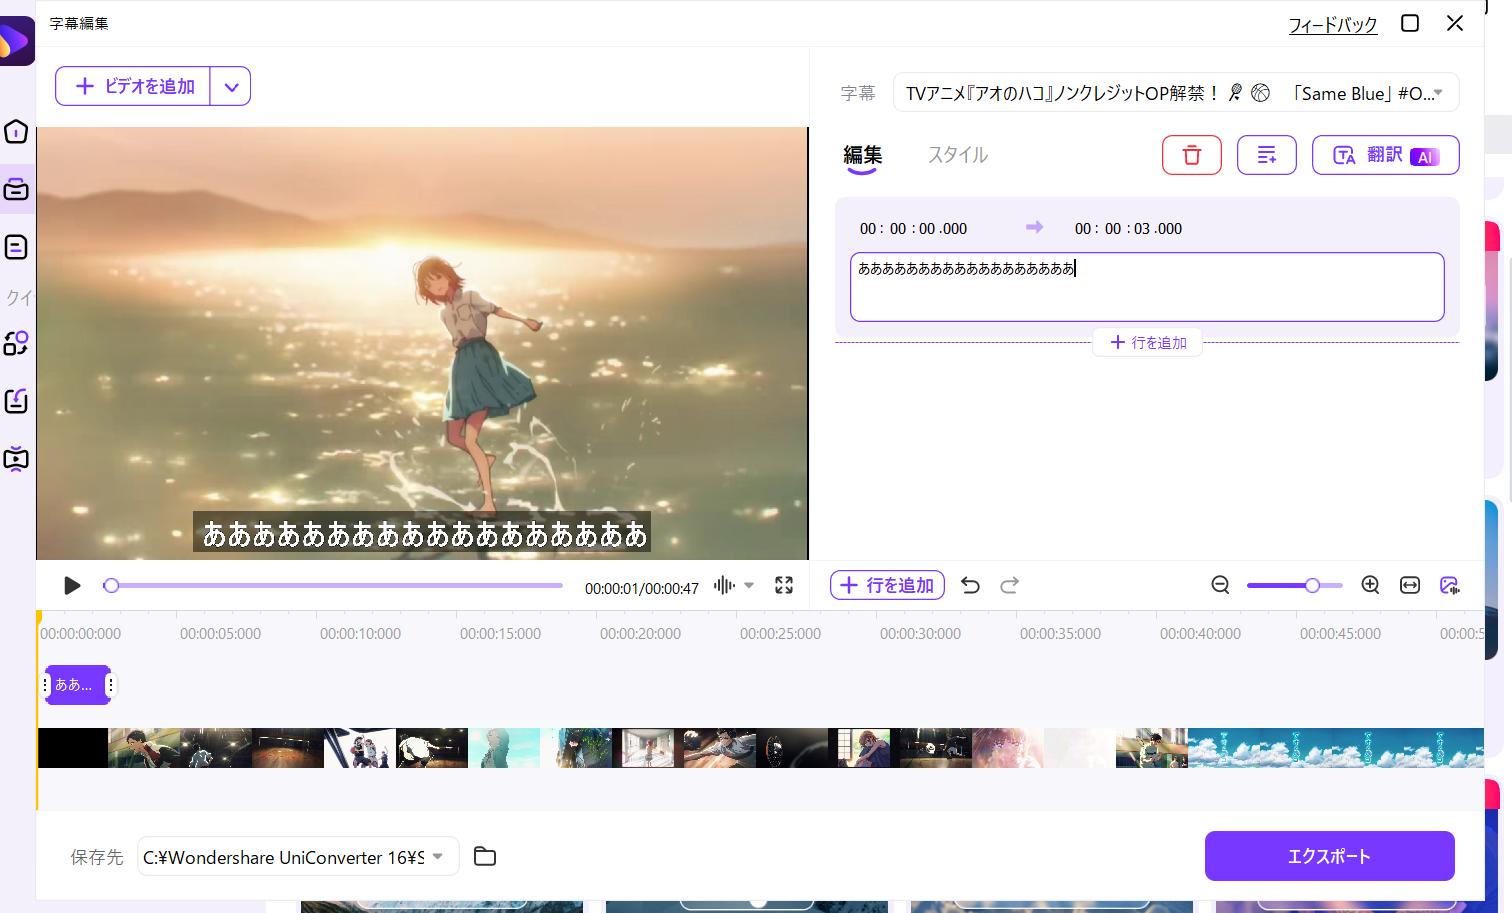Click the video playback progress slider
Image resolution: width=1512 pixels, height=913 pixels.
(x=333, y=585)
